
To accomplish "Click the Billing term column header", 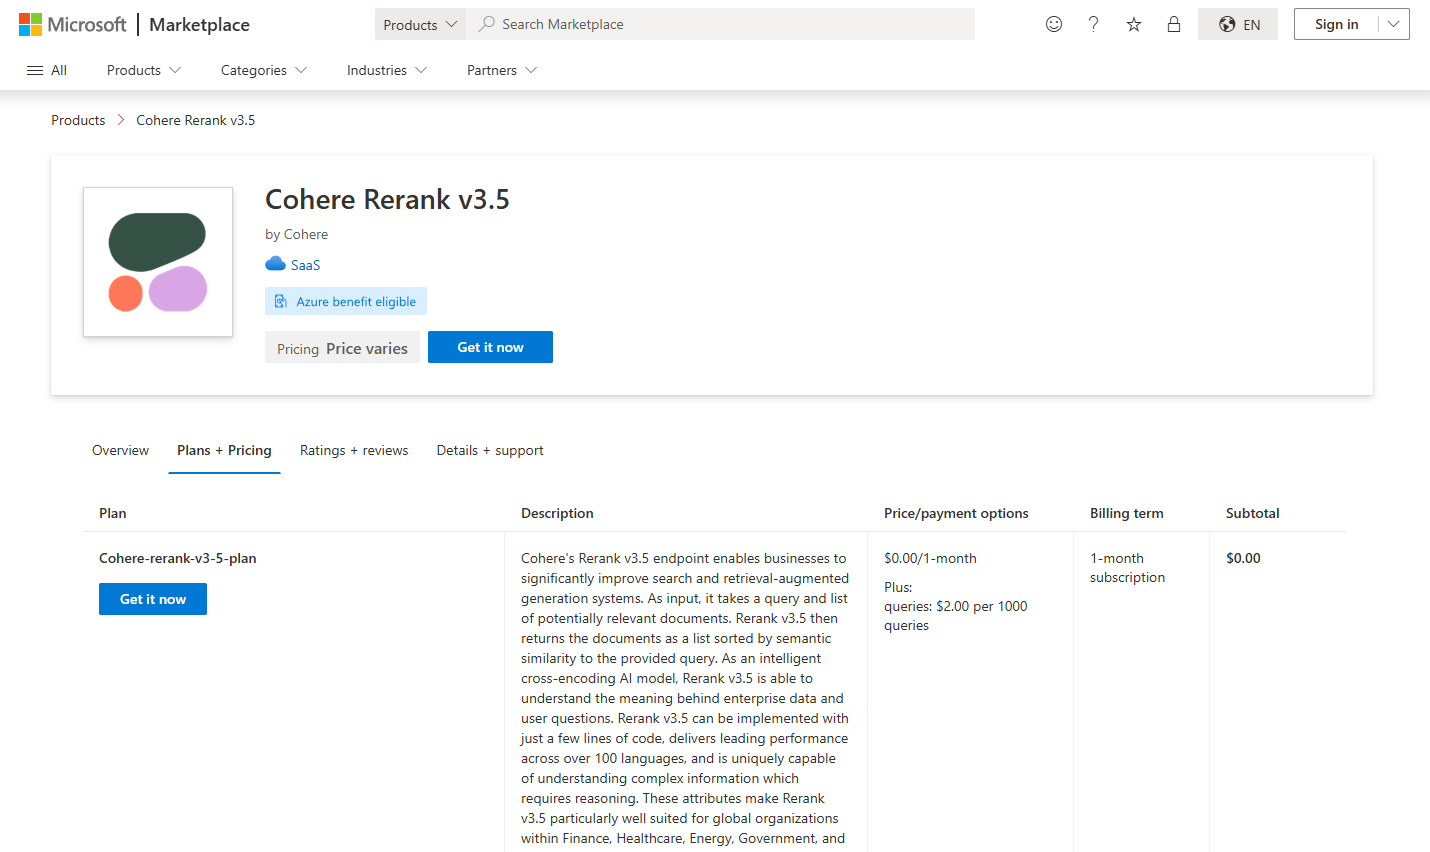I will click(1127, 513).
